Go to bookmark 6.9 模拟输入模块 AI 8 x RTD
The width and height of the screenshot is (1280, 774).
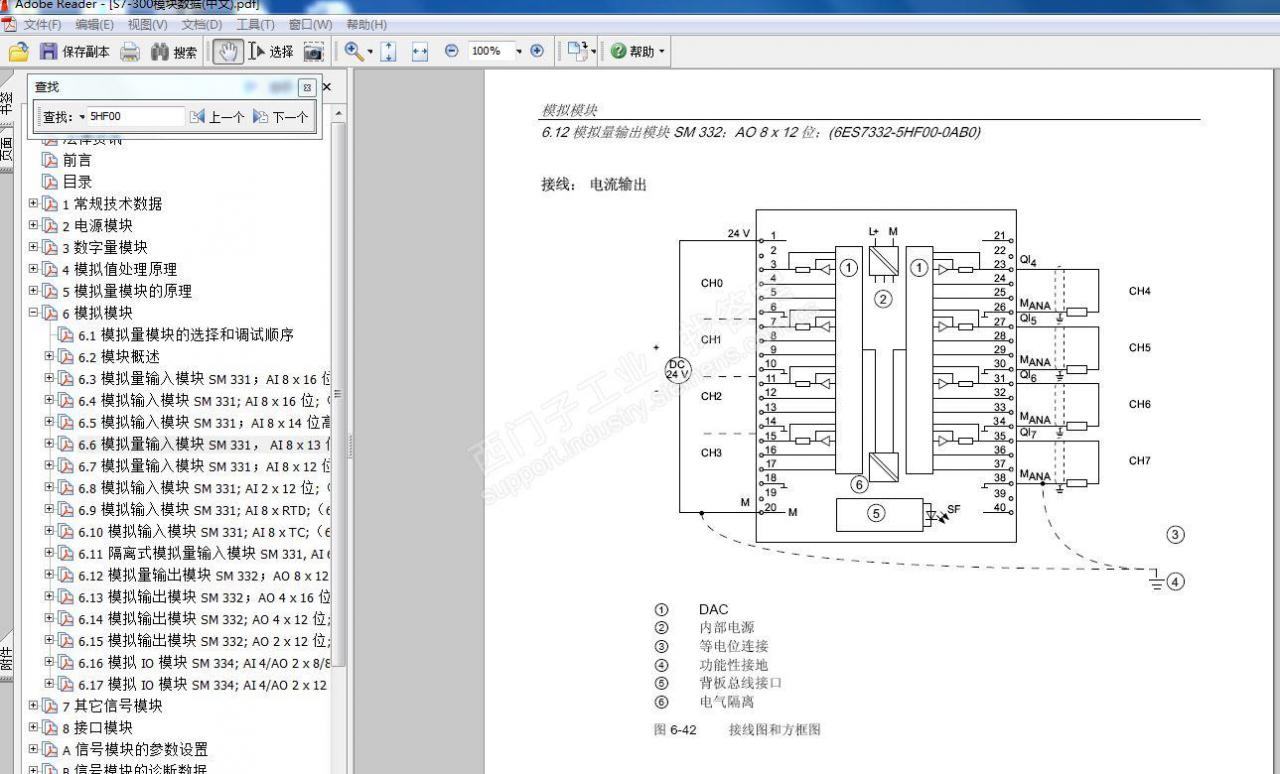pos(204,509)
